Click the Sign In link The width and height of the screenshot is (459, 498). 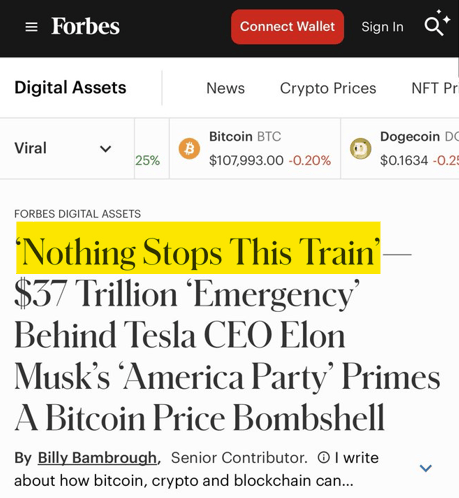click(382, 27)
